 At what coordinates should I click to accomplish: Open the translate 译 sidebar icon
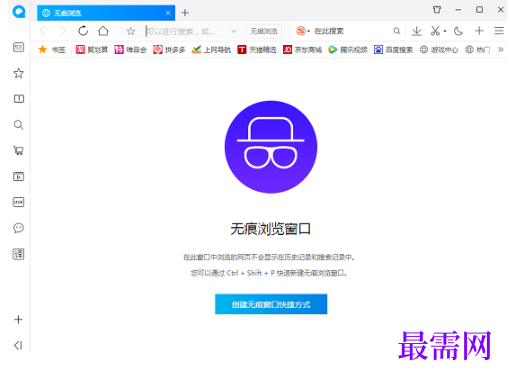pos(19,254)
